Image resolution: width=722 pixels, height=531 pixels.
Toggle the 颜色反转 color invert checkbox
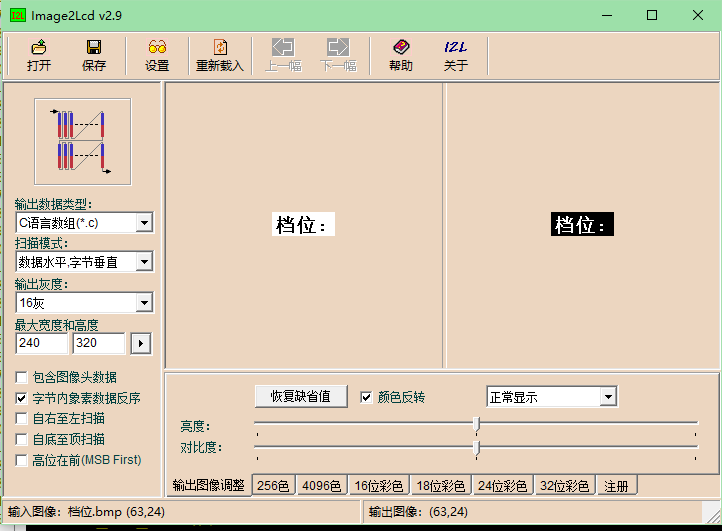[366, 397]
